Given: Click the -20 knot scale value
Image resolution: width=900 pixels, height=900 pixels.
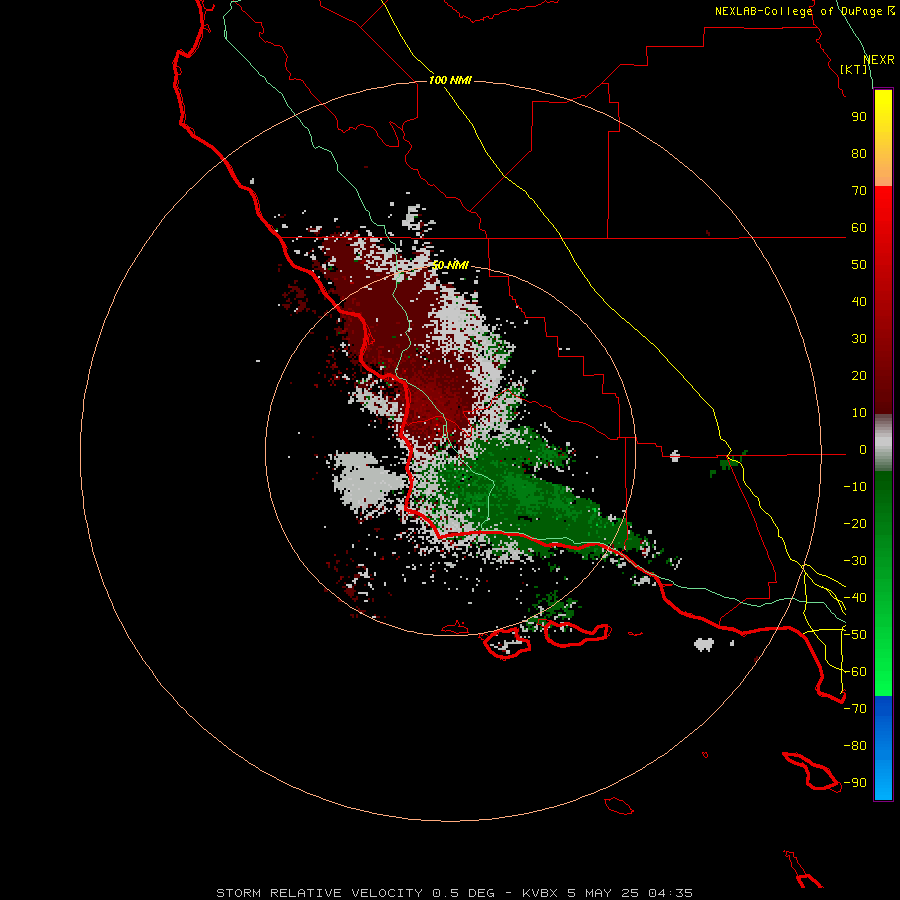Looking at the screenshot, I should (855, 524).
